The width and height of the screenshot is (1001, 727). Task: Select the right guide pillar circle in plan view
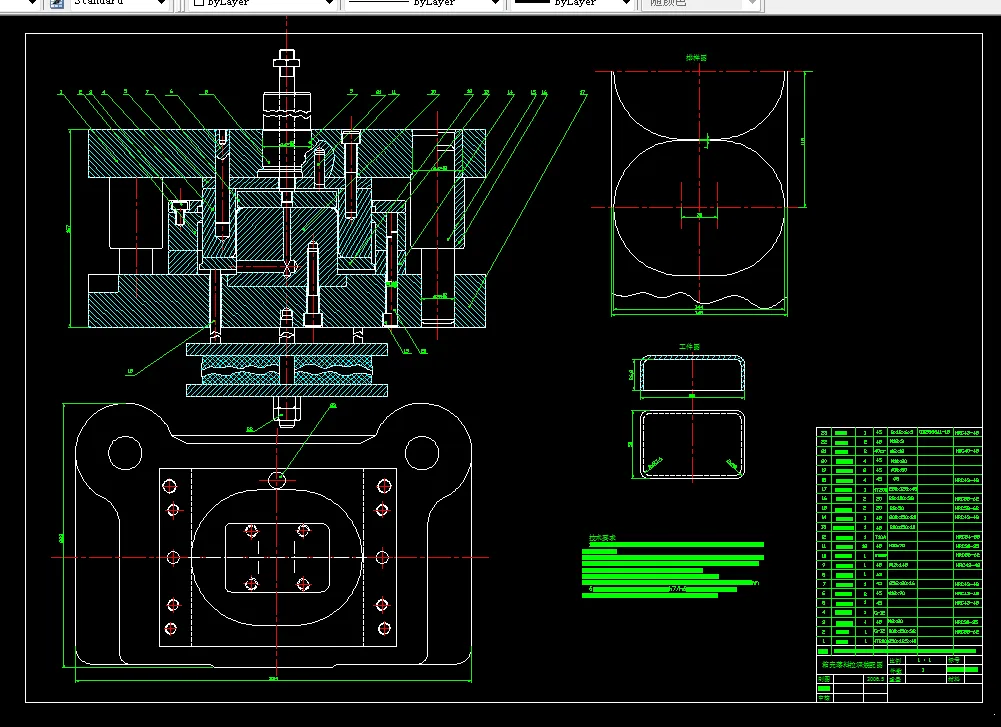click(422, 453)
